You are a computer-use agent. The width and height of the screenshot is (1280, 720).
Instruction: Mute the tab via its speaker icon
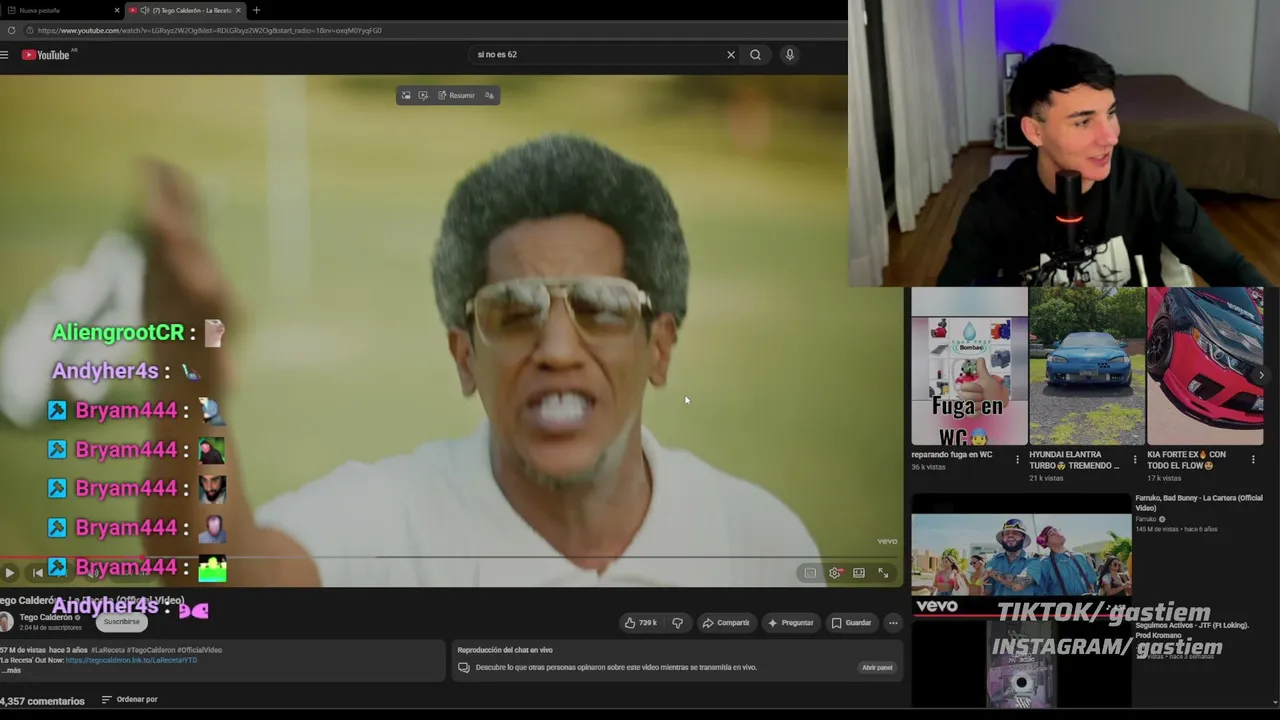(145, 10)
